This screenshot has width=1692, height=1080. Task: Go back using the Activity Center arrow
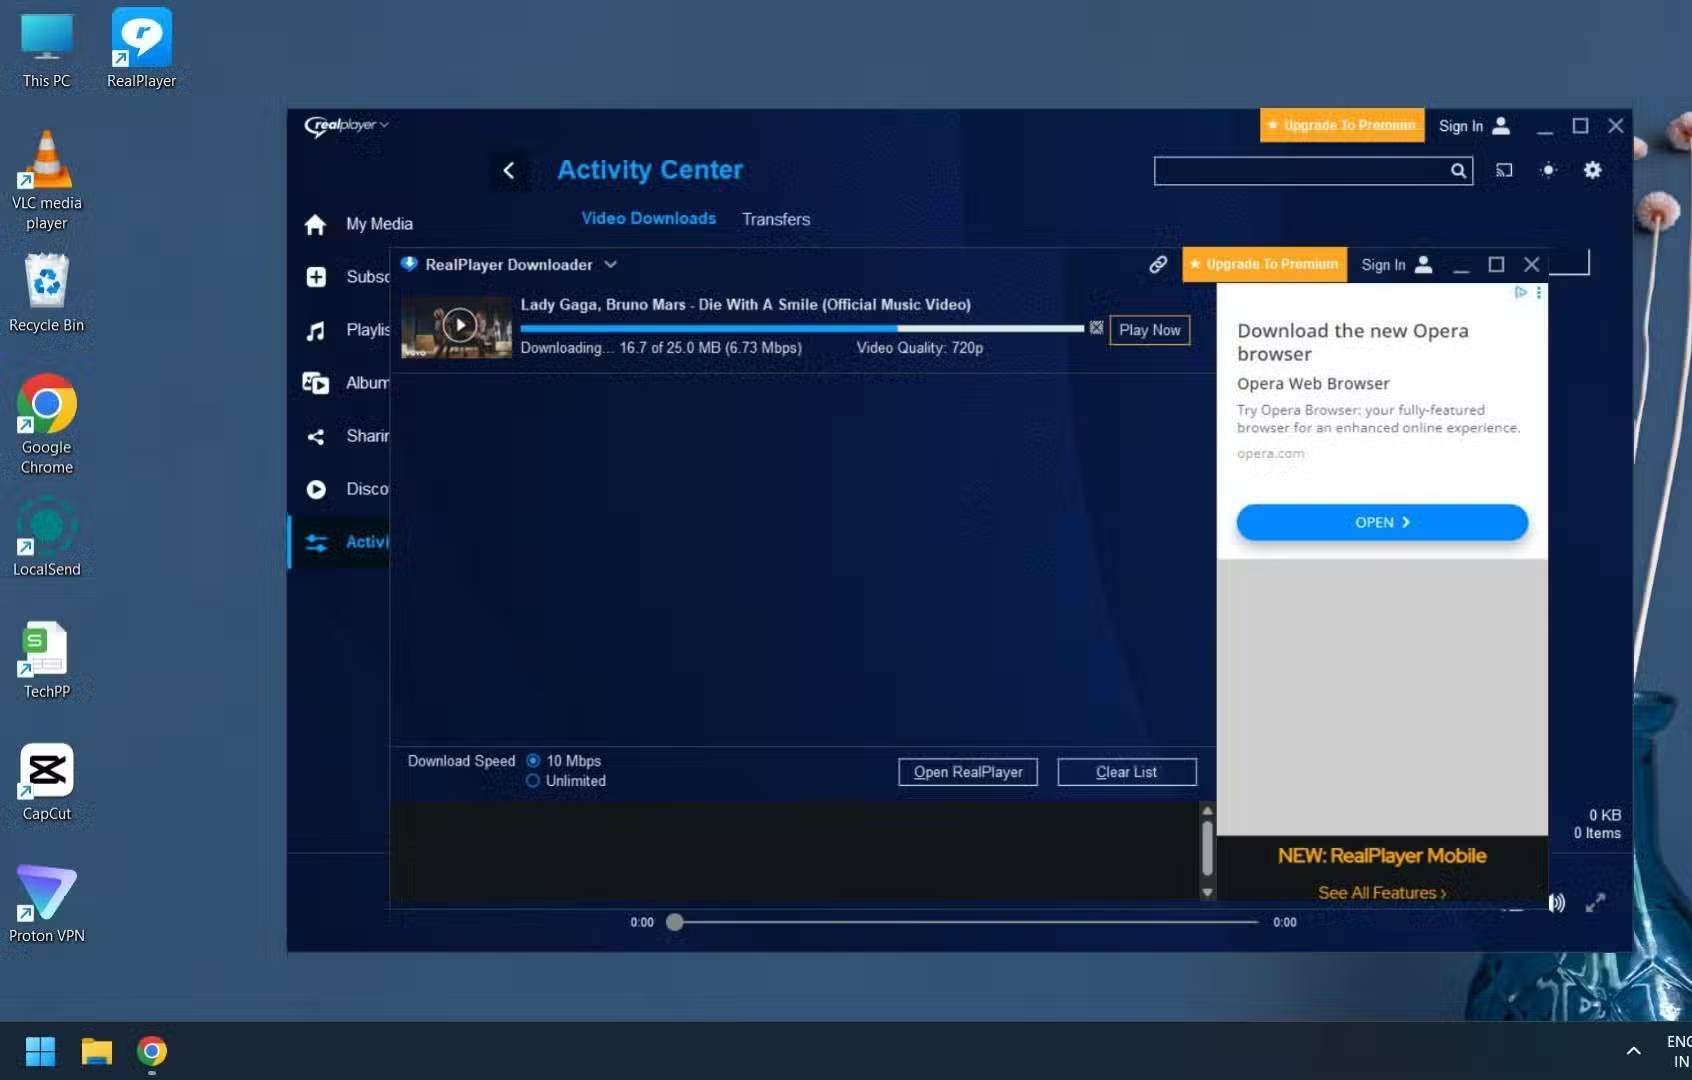tap(509, 170)
